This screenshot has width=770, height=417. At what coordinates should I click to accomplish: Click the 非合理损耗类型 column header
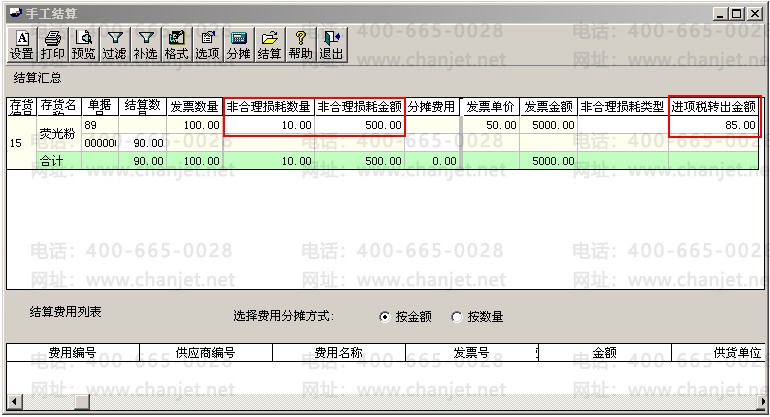622,107
